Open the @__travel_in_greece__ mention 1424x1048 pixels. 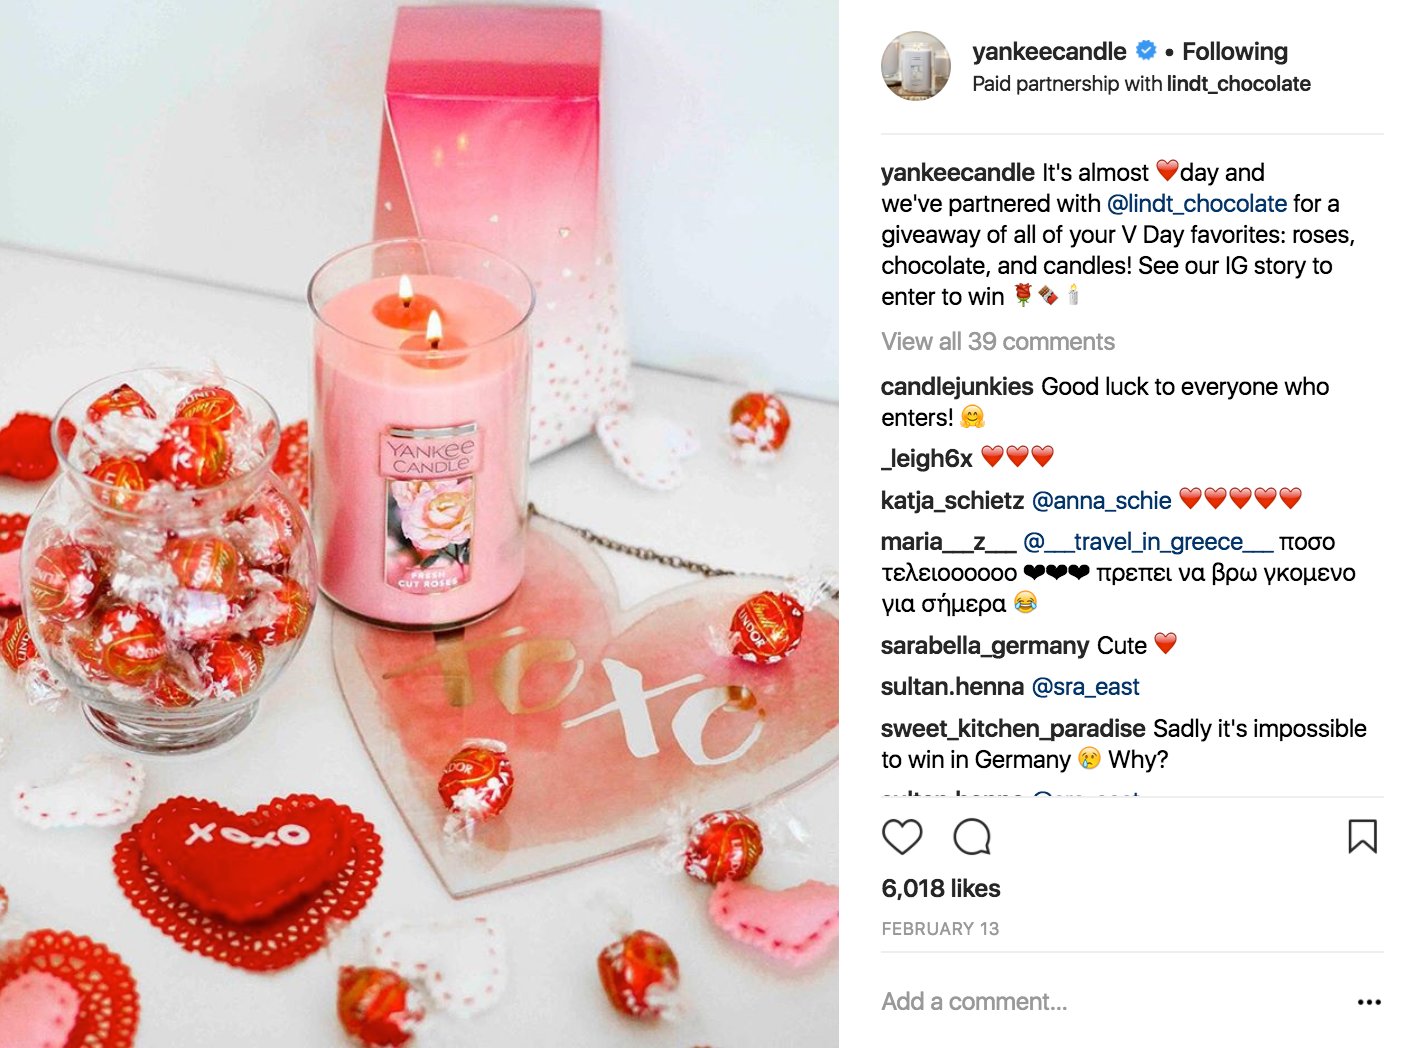click(x=1148, y=542)
